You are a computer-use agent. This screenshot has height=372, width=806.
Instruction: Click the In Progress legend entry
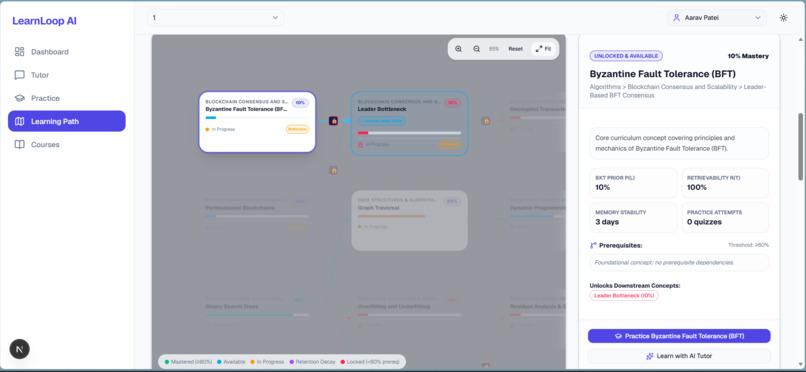(267, 362)
